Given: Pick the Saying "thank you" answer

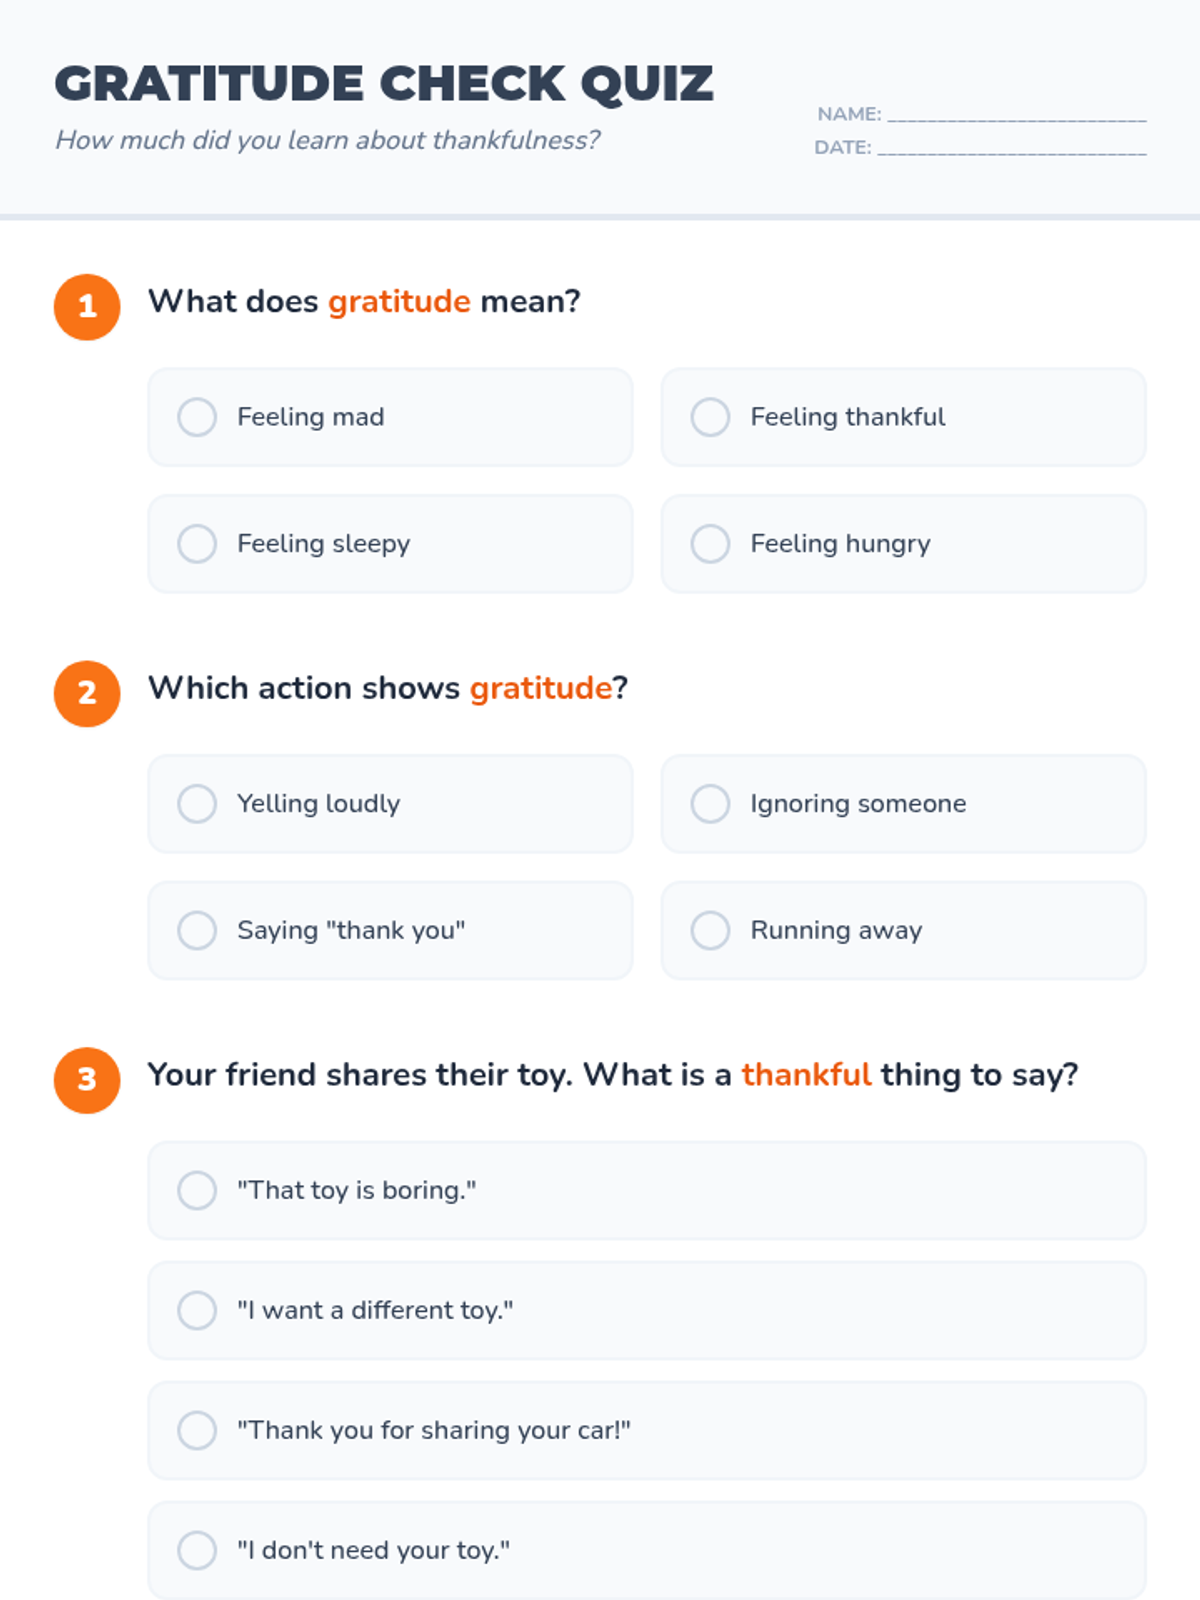Looking at the screenshot, I should point(390,931).
